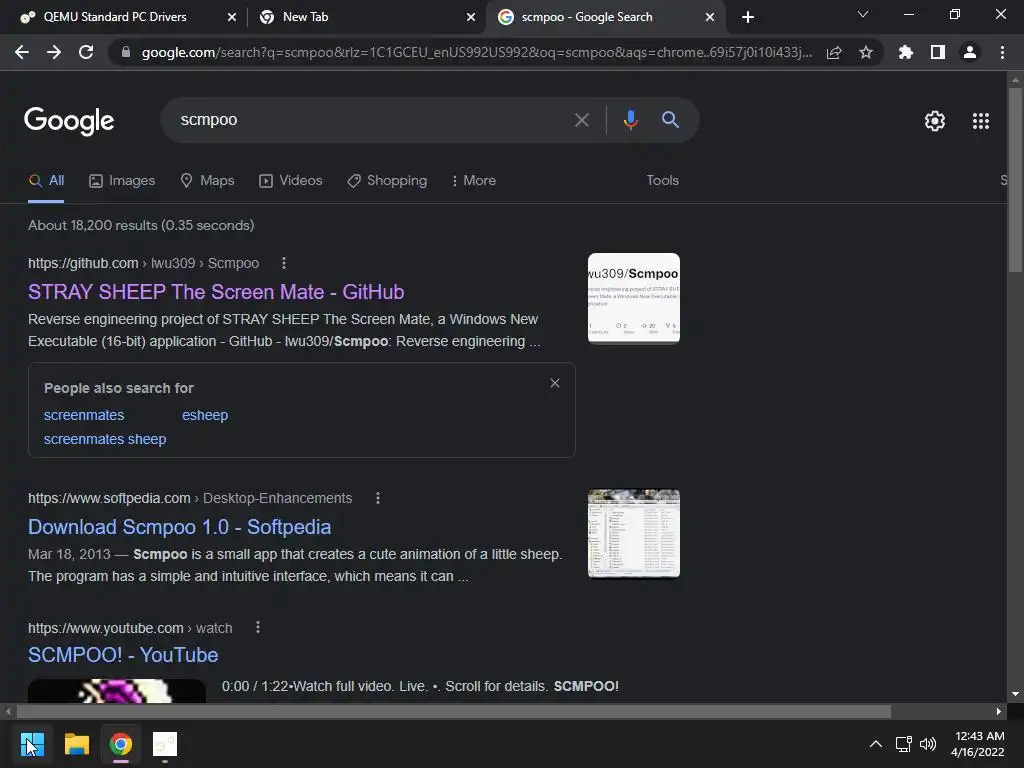This screenshot has width=1024, height=768.
Task: Click the scroll down arrow
Action: click(x=1015, y=694)
